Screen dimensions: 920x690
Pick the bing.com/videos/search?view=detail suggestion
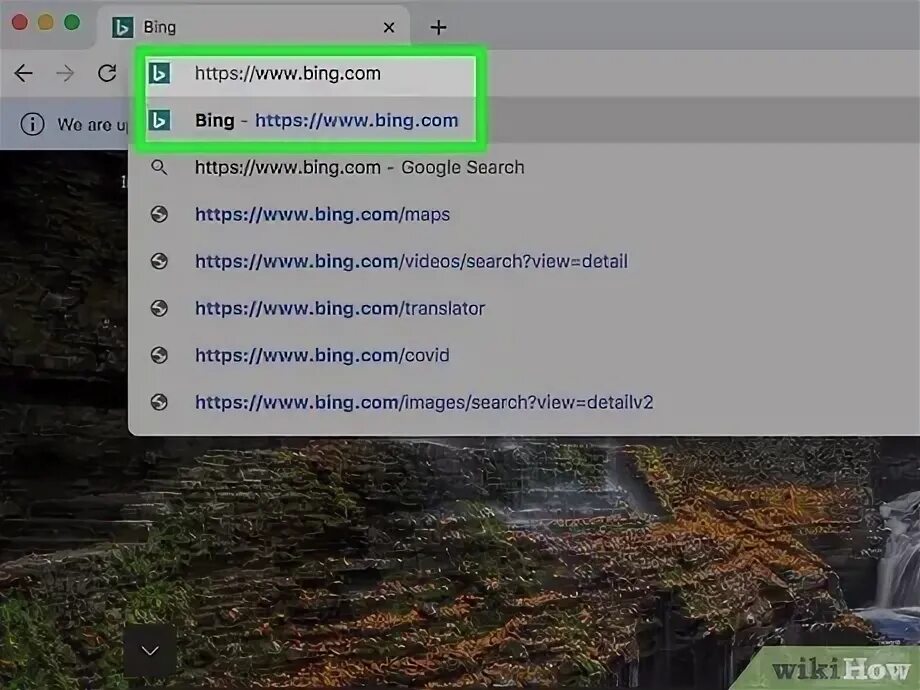coord(523,261)
